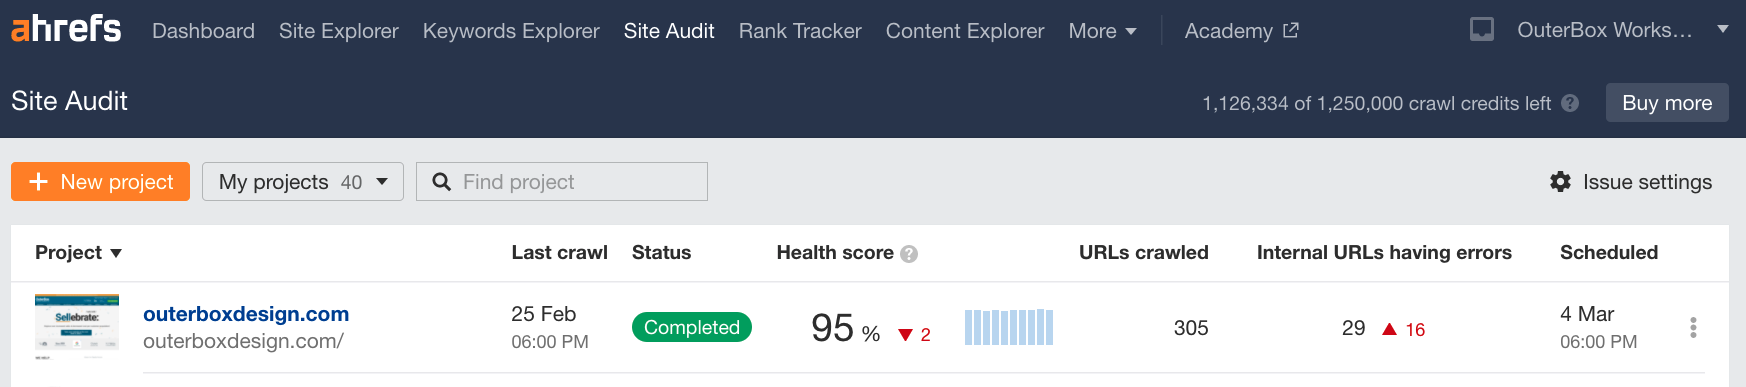Screen dimensions: 1746x387
Task: Click the crawl credits help icon
Action: 1570,103
